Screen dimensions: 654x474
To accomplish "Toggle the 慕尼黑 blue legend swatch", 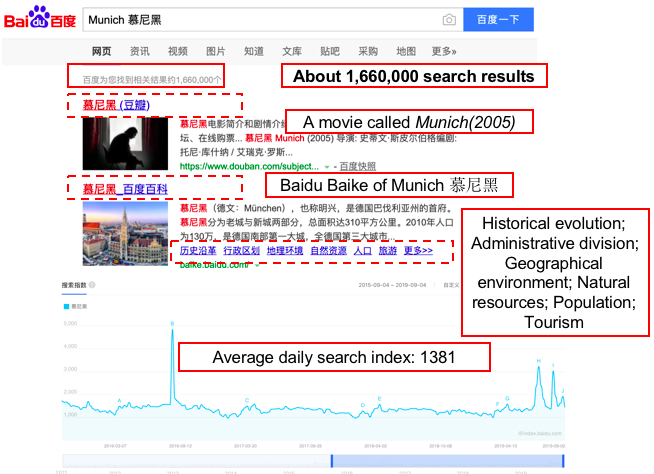I will [x=66, y=307].
